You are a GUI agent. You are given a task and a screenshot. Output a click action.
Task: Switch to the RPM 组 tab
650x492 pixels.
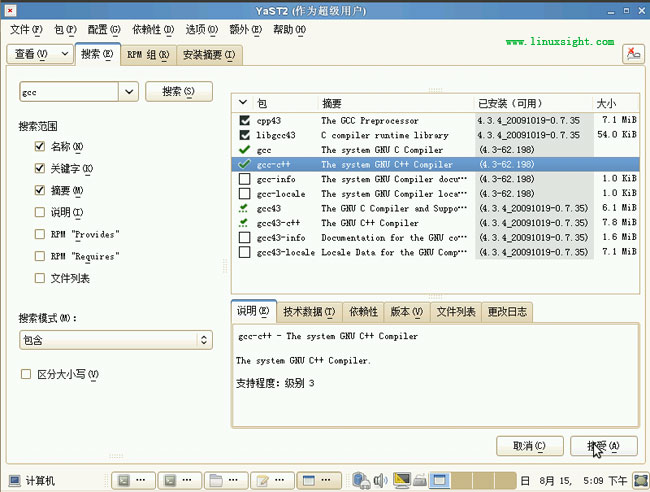pos(148,55)
